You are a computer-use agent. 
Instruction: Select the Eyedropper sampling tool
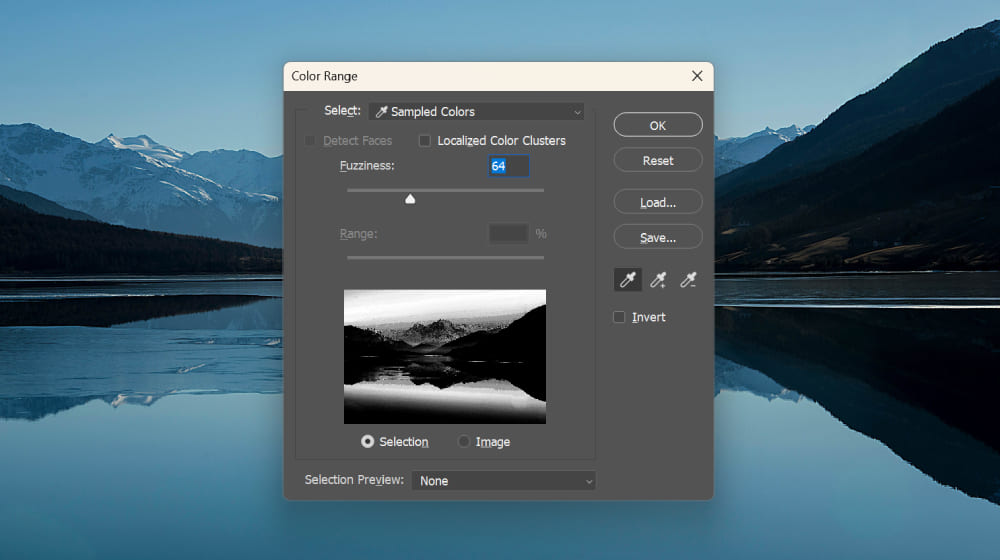628,280
